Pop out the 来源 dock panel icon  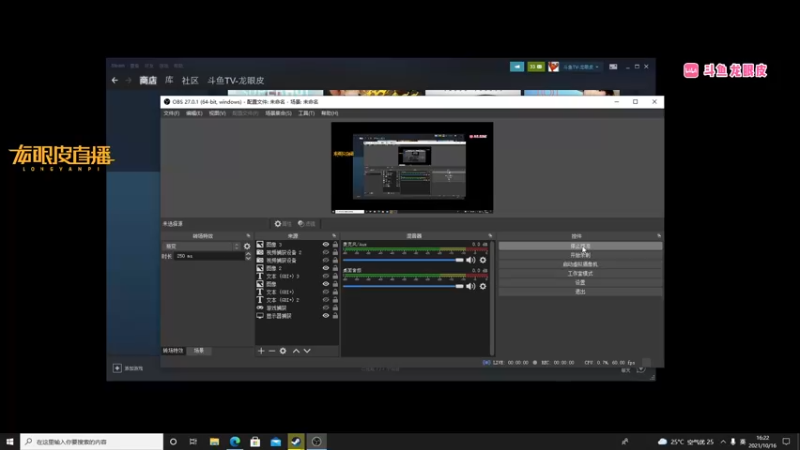334,236
